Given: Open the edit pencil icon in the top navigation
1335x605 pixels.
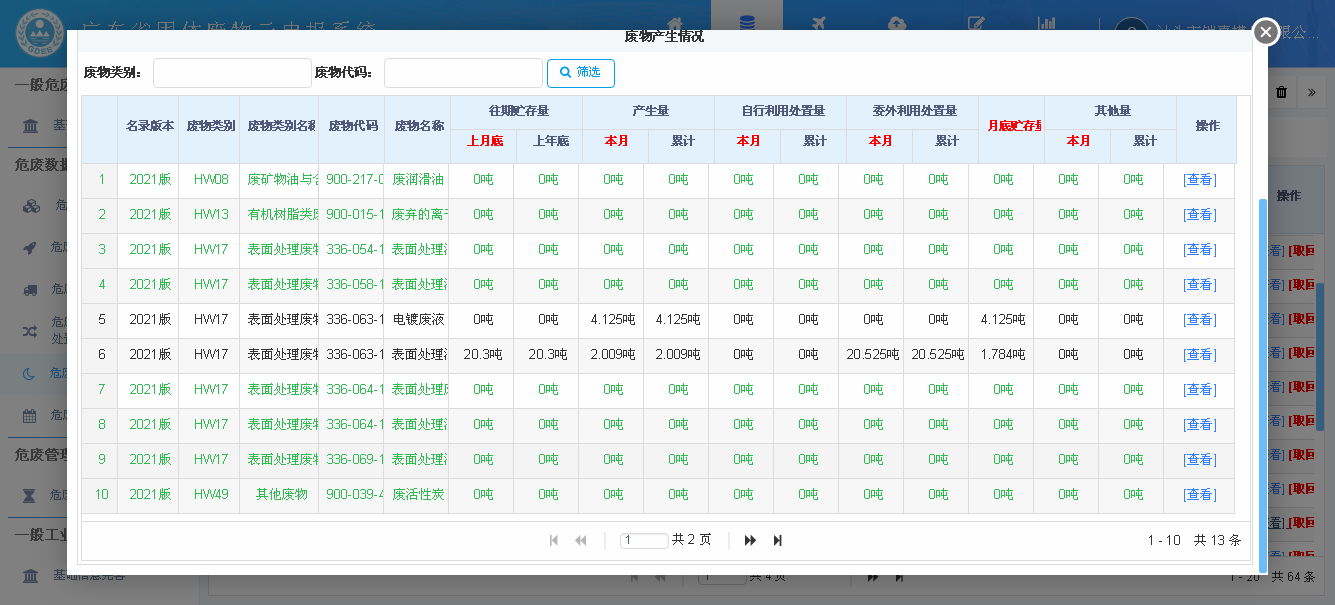Looking at the screenshot, I should coord(976,24).
